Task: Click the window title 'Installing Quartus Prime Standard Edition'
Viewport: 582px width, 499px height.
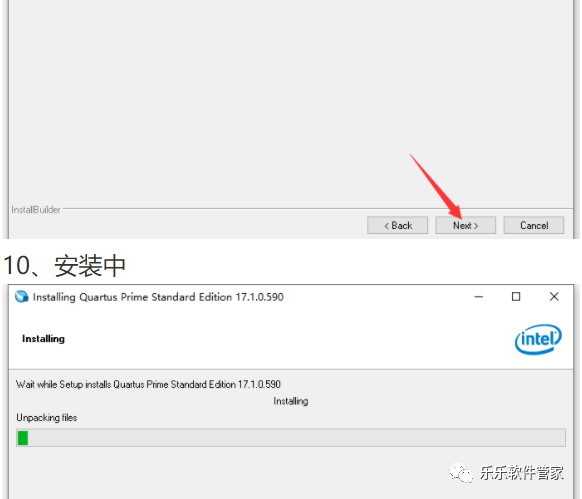Action: click(x=158, y=297)
